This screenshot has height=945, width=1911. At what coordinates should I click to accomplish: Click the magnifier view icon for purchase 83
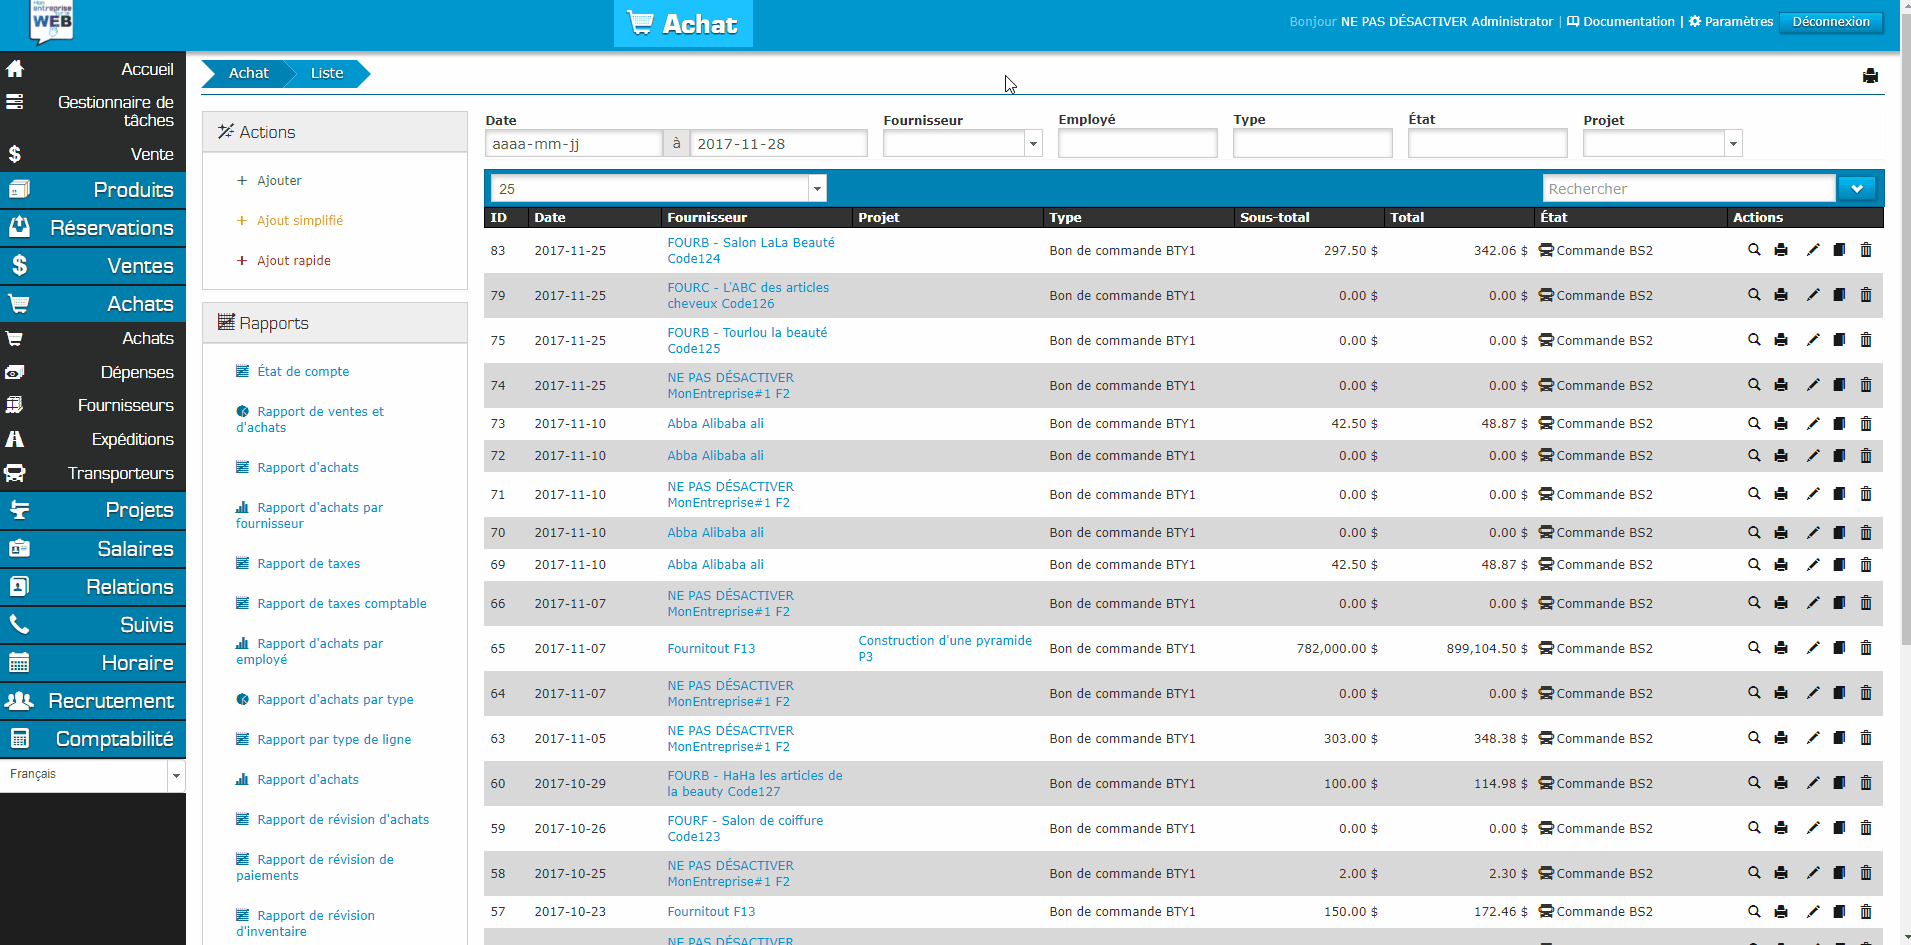1754,250
